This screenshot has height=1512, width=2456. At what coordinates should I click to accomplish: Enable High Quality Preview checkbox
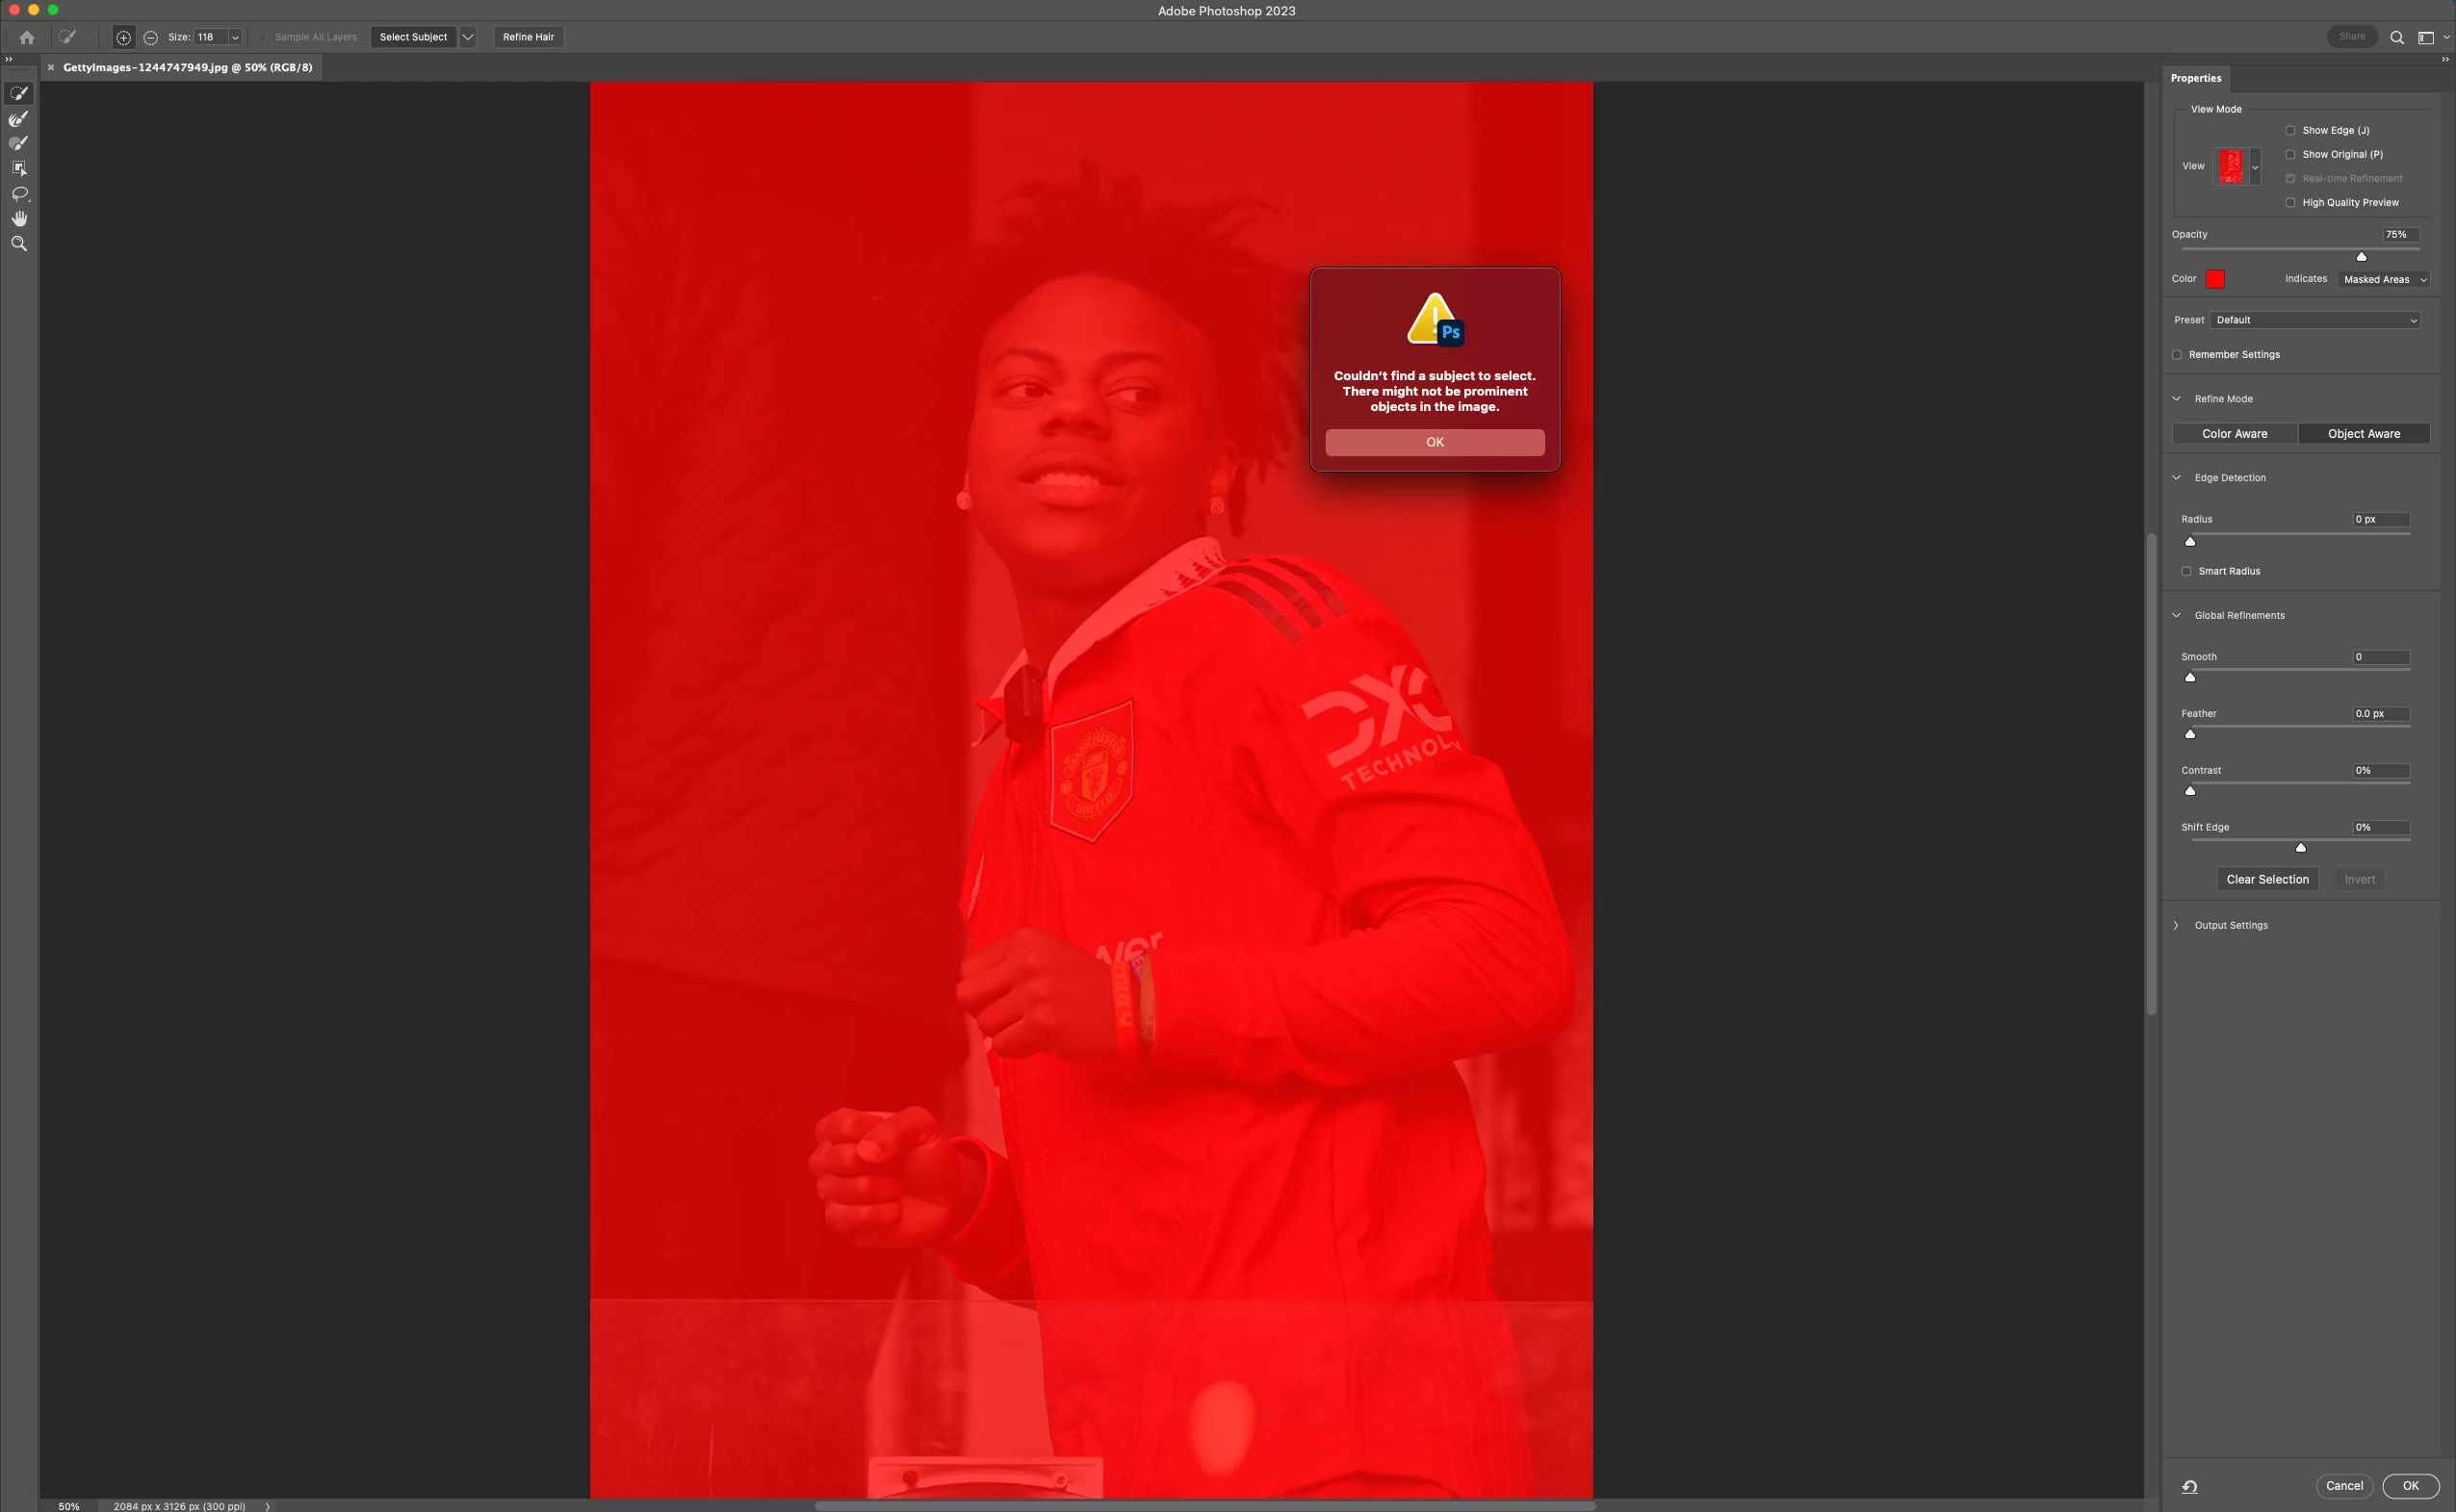tap(2290, 202)
